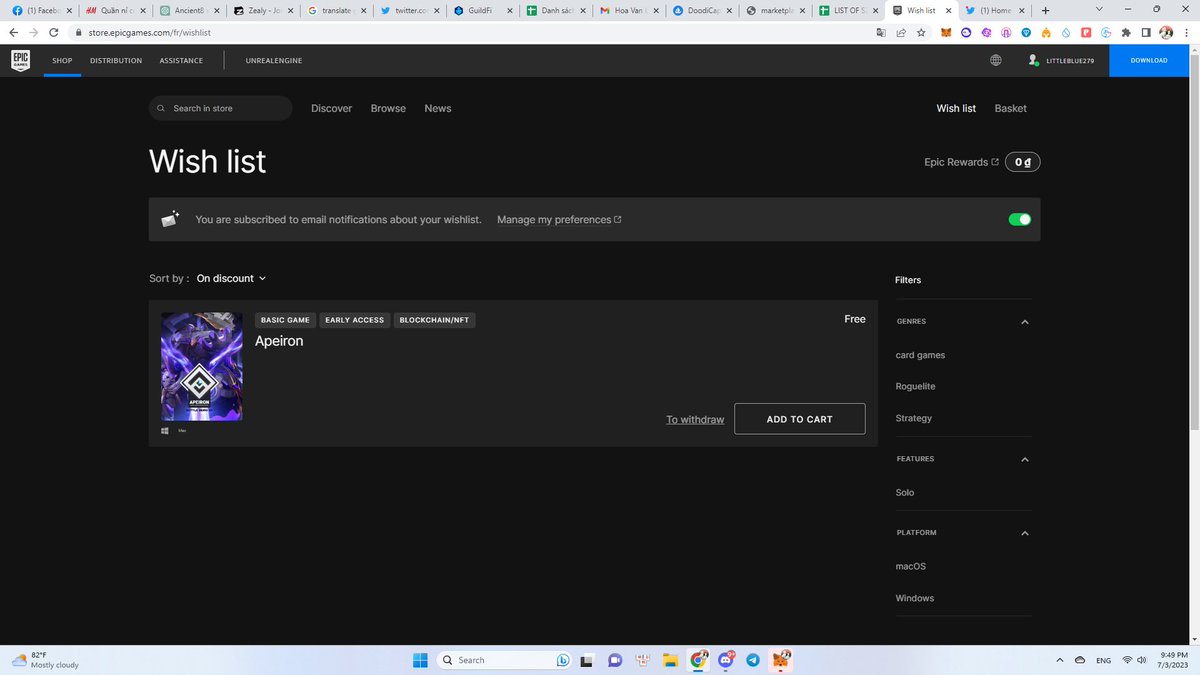Filter by Solo feature
Screen dimensions: 1200x675
tap(905, 492)
